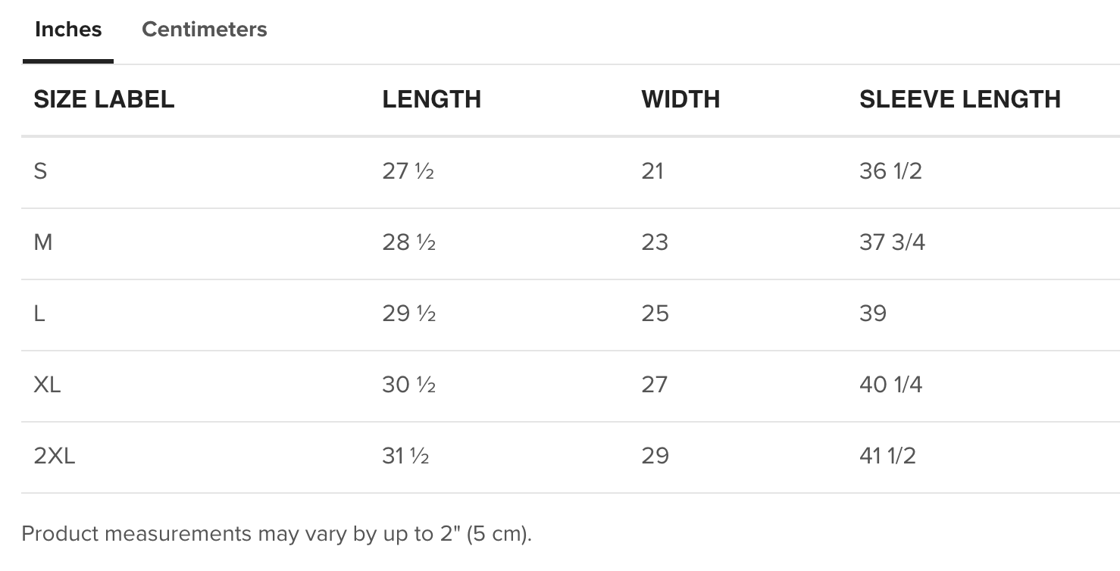Click the sleeve length 36 1/2 cell
1120x571 pixels.
tap(890, 171)
